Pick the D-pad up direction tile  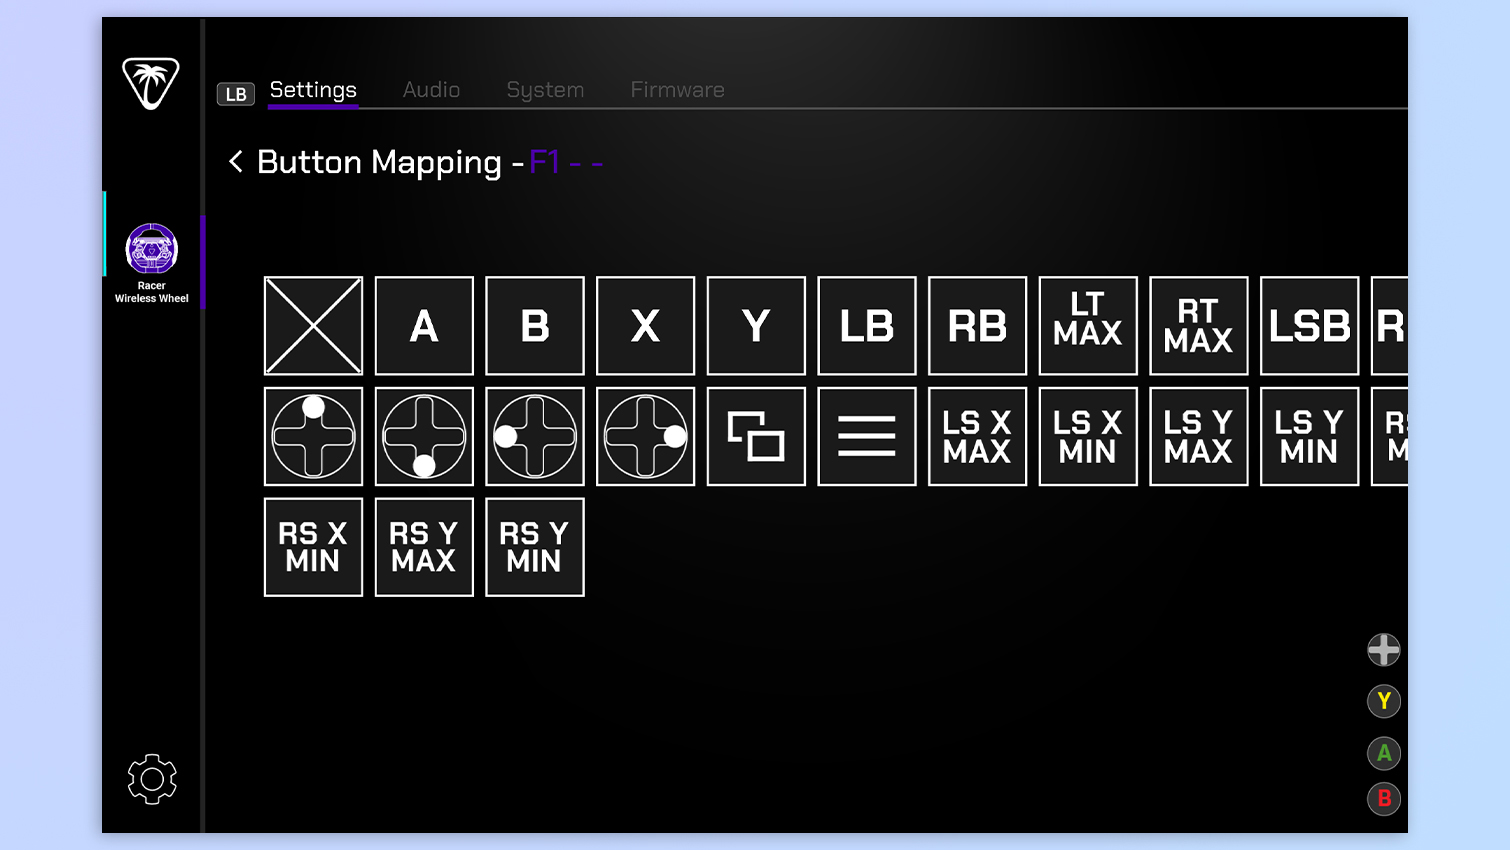coord(313,436)
